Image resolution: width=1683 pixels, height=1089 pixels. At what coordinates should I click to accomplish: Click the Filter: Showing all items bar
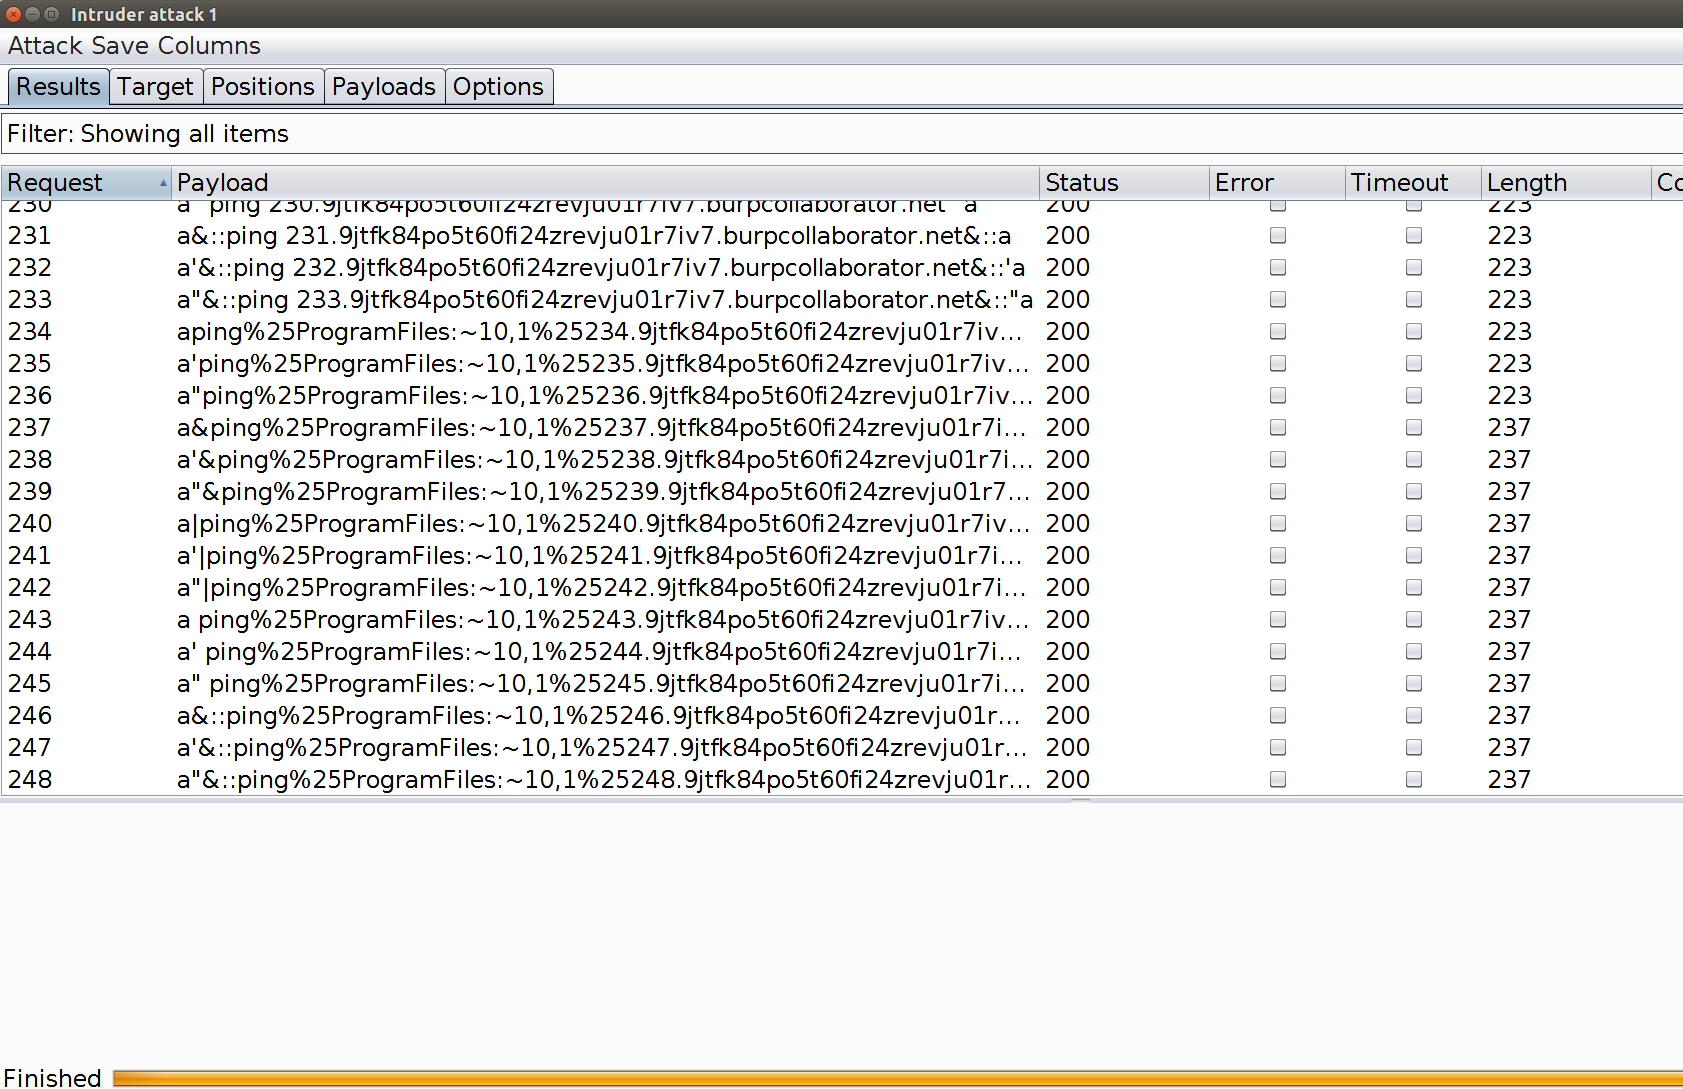[842, 134]
